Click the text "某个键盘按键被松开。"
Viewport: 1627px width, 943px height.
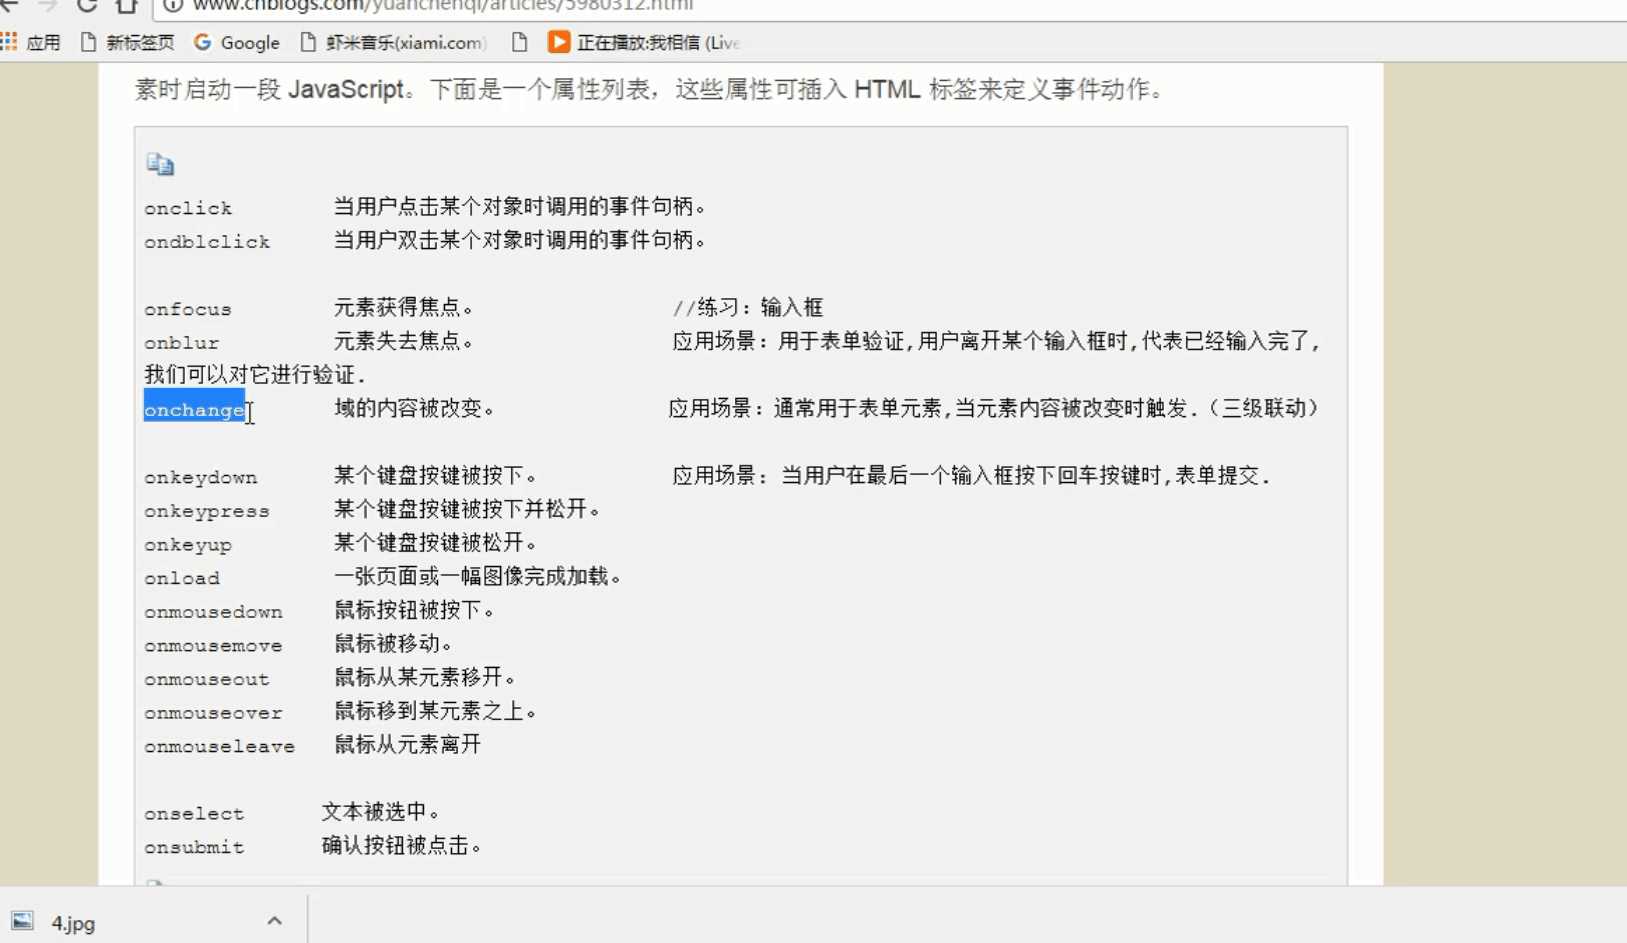coord(437,543)
